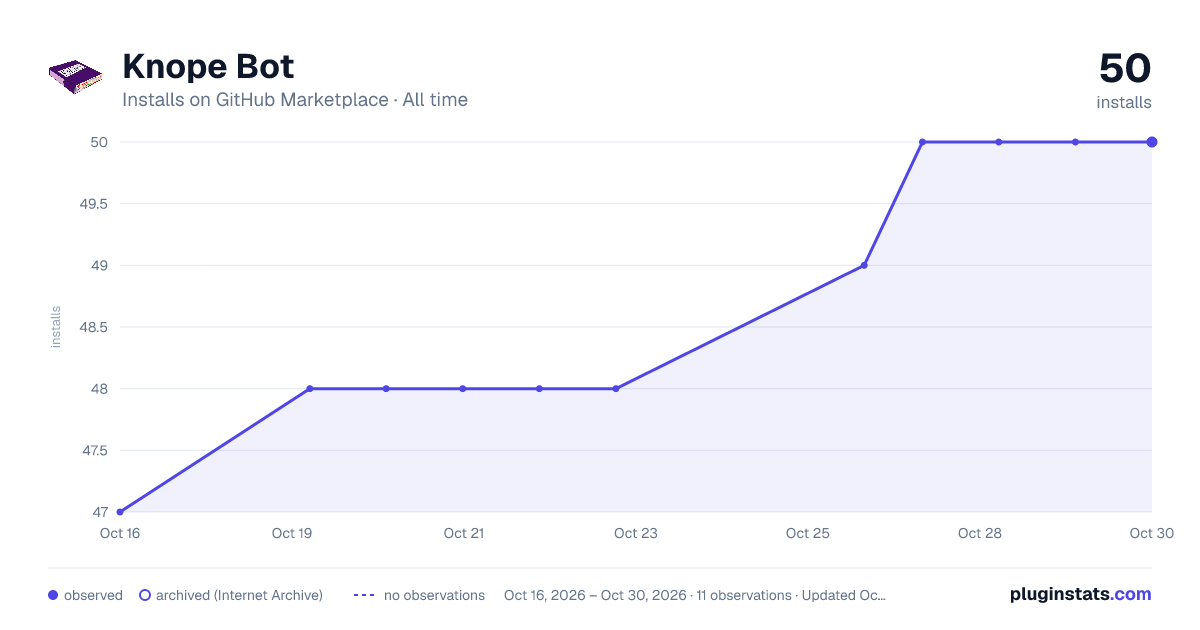This screenshot has width=1200, height=630.
Task: Select the first data point reaching 50 installs
Action: [922, 142]
